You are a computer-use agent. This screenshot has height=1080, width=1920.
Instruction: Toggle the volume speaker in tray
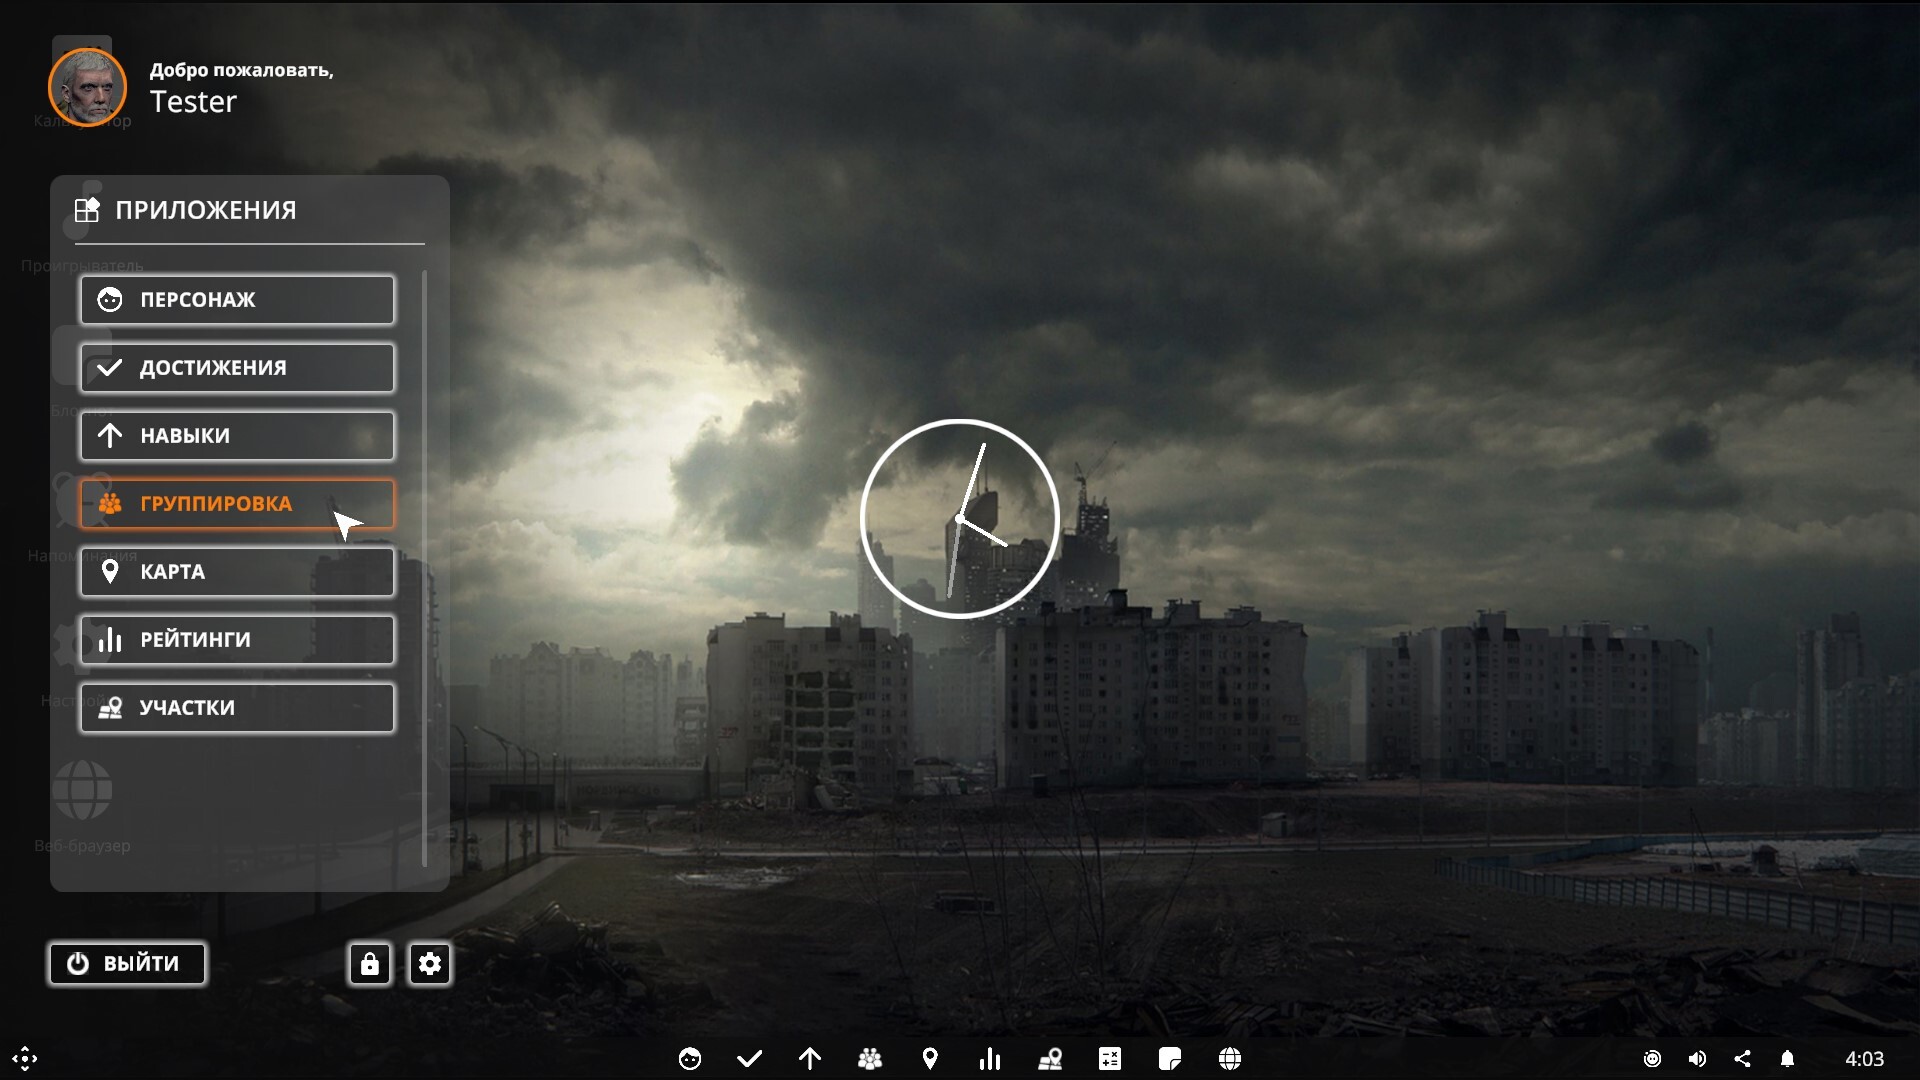click(x=1697, y=1059)
